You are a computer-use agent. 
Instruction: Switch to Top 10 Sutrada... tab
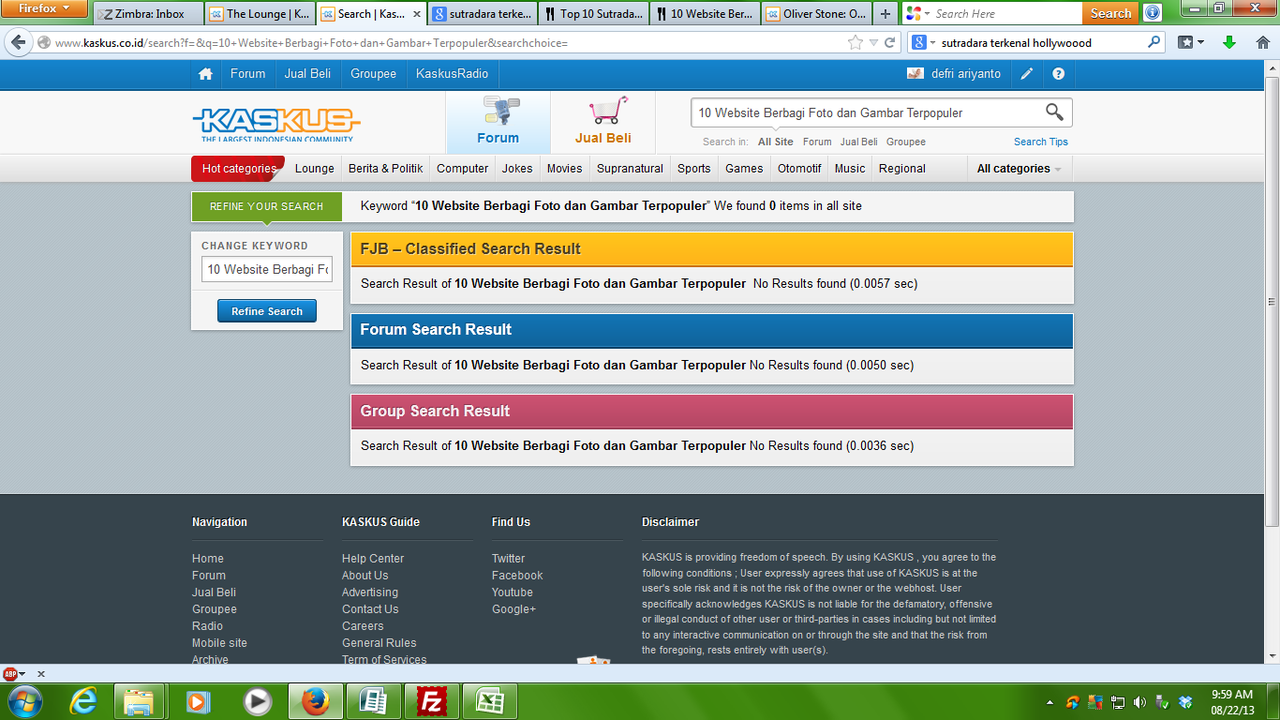coord(593,14)
